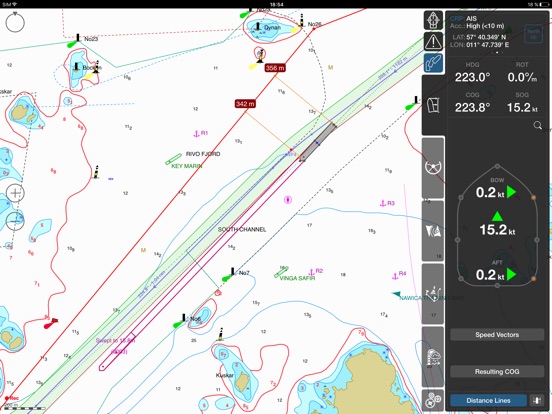Open the settings gears icon
552x414 pixels.
tap(433, 401)
